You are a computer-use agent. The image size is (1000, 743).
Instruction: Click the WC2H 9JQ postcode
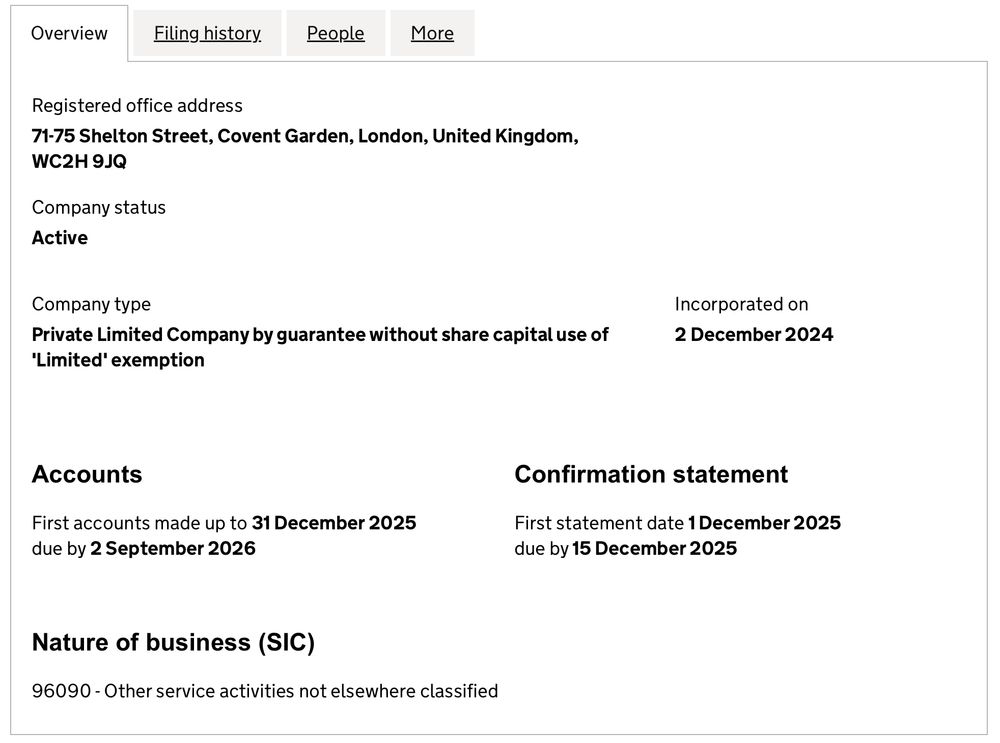pyautogui.click(x=79, y=161)
